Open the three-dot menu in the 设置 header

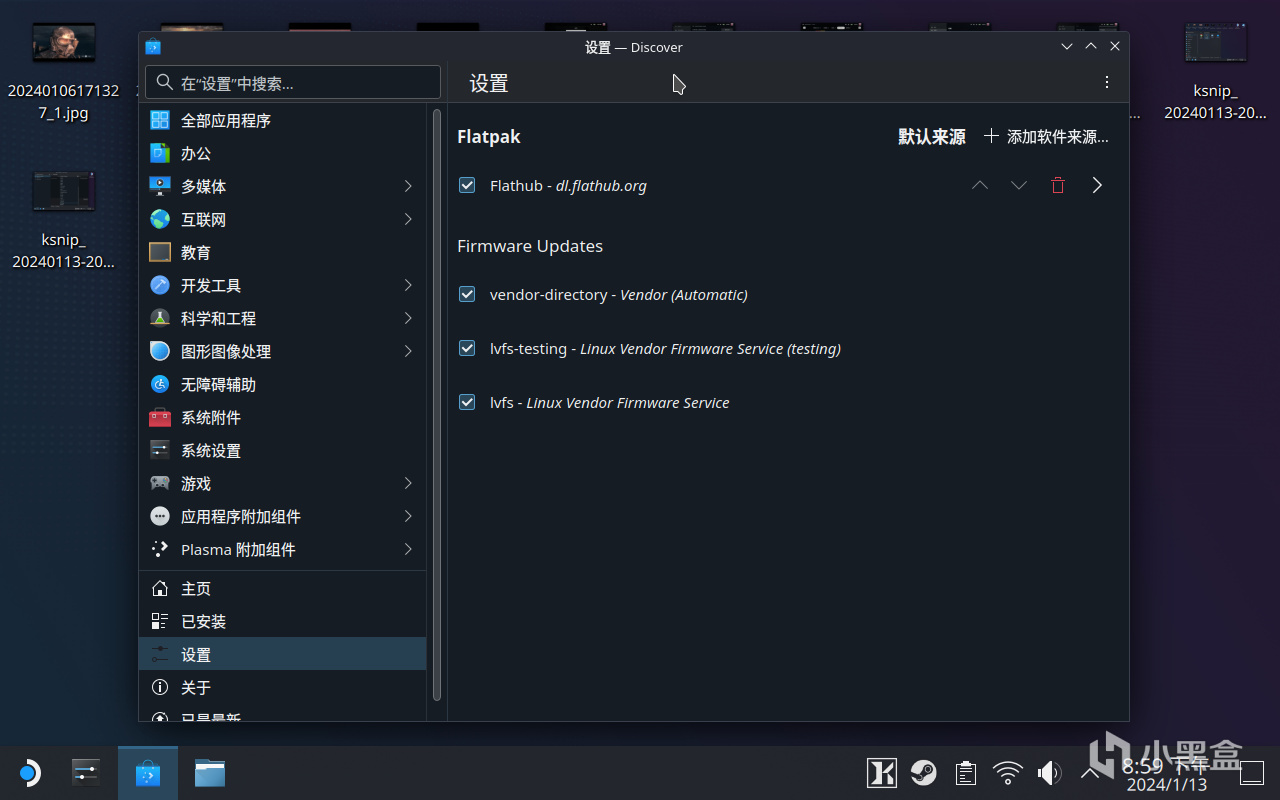click(x=1107, y=82)
